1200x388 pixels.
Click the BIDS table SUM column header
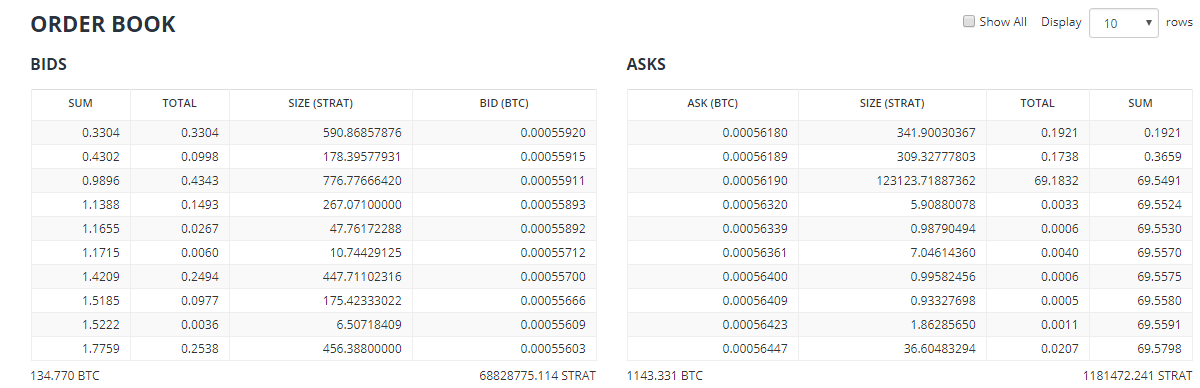click(x=81, y=103)
